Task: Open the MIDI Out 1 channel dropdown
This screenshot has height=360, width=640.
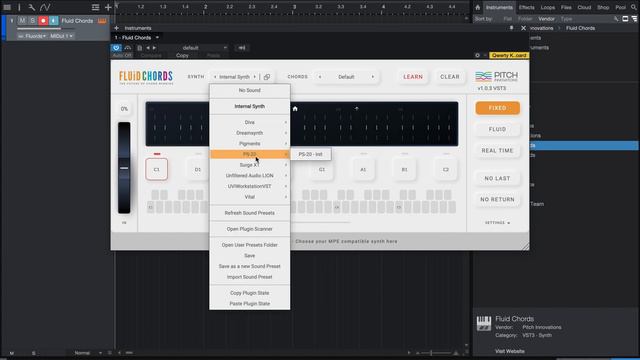Action: tap(61, 36)
